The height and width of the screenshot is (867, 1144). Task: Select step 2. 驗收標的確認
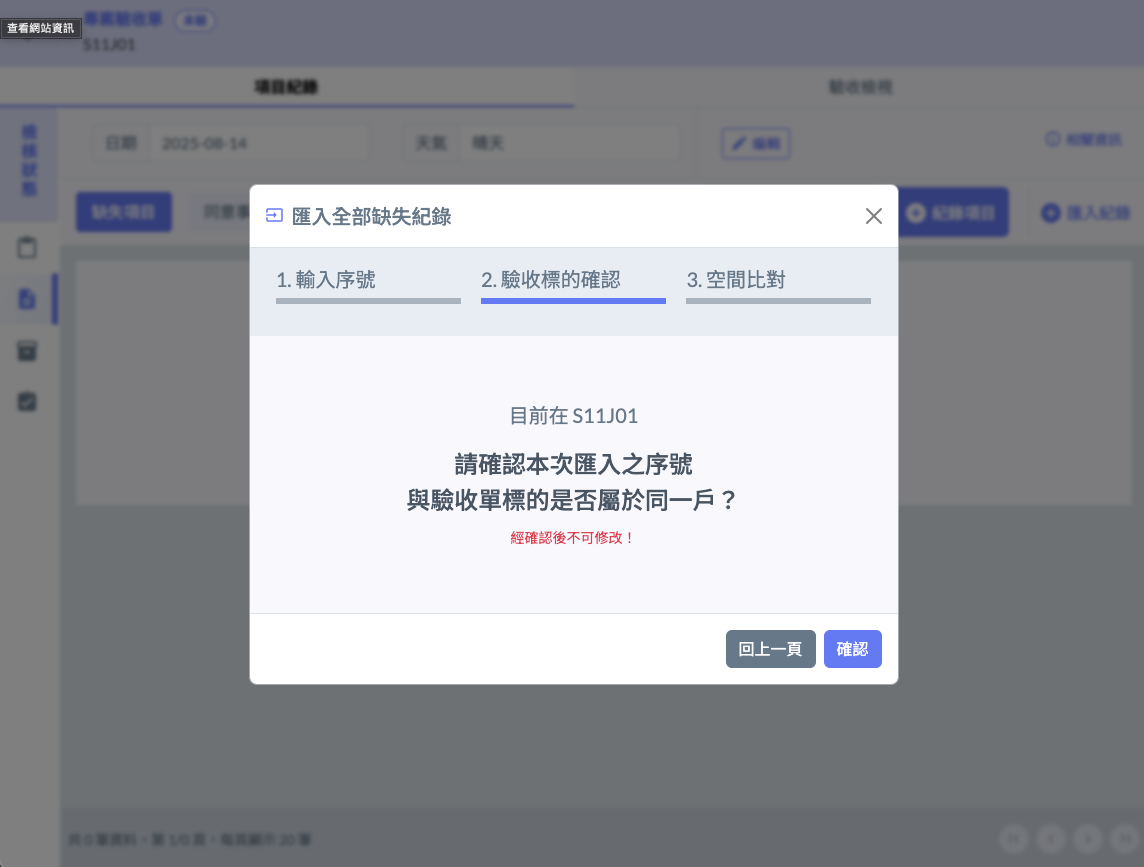pos(573,281)
